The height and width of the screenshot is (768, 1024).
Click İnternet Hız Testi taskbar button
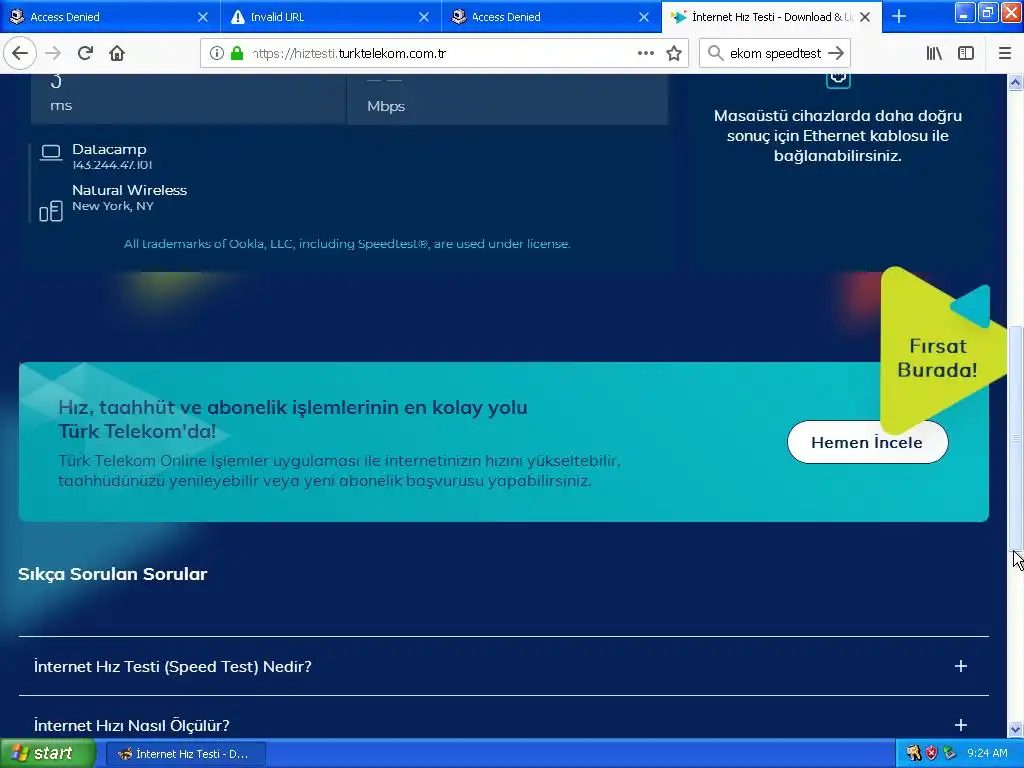(x=185, y=754)
